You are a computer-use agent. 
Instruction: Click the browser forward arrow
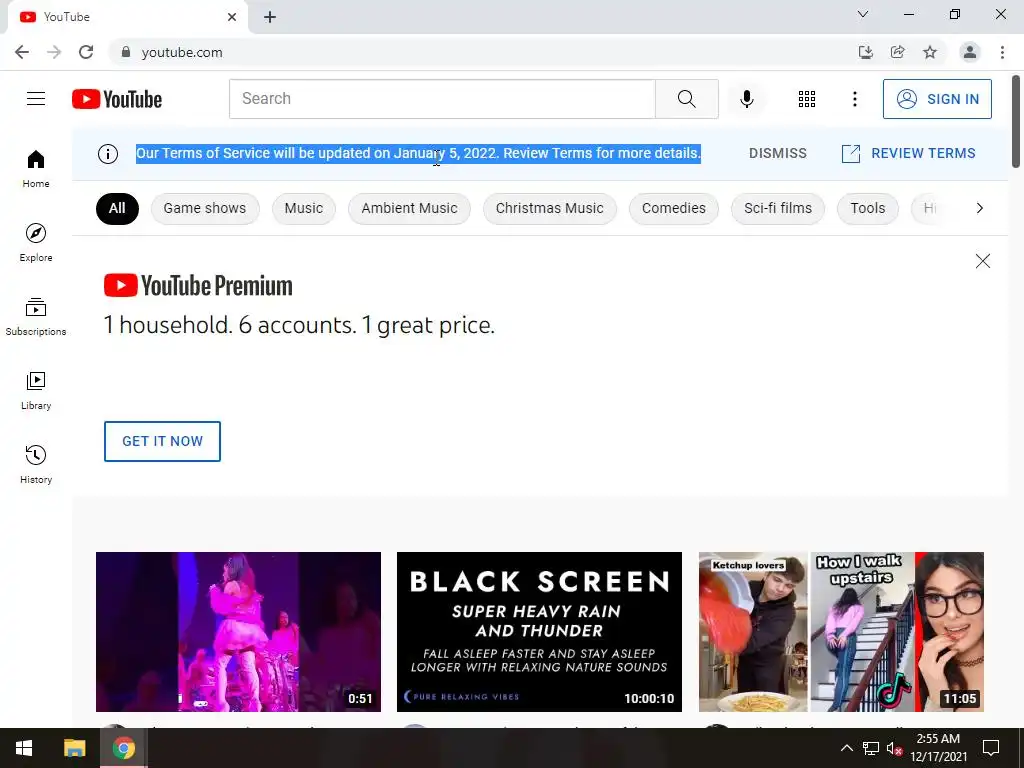tap(54, 52)
